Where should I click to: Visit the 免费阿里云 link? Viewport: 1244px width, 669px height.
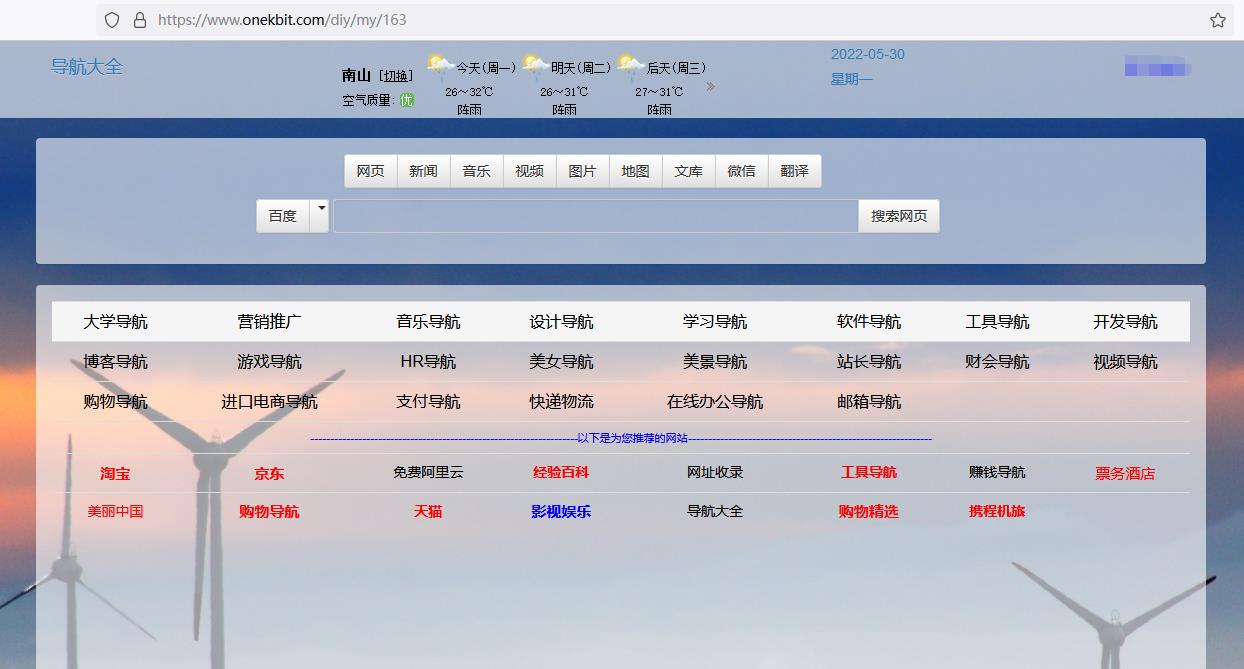pos(428,472)
